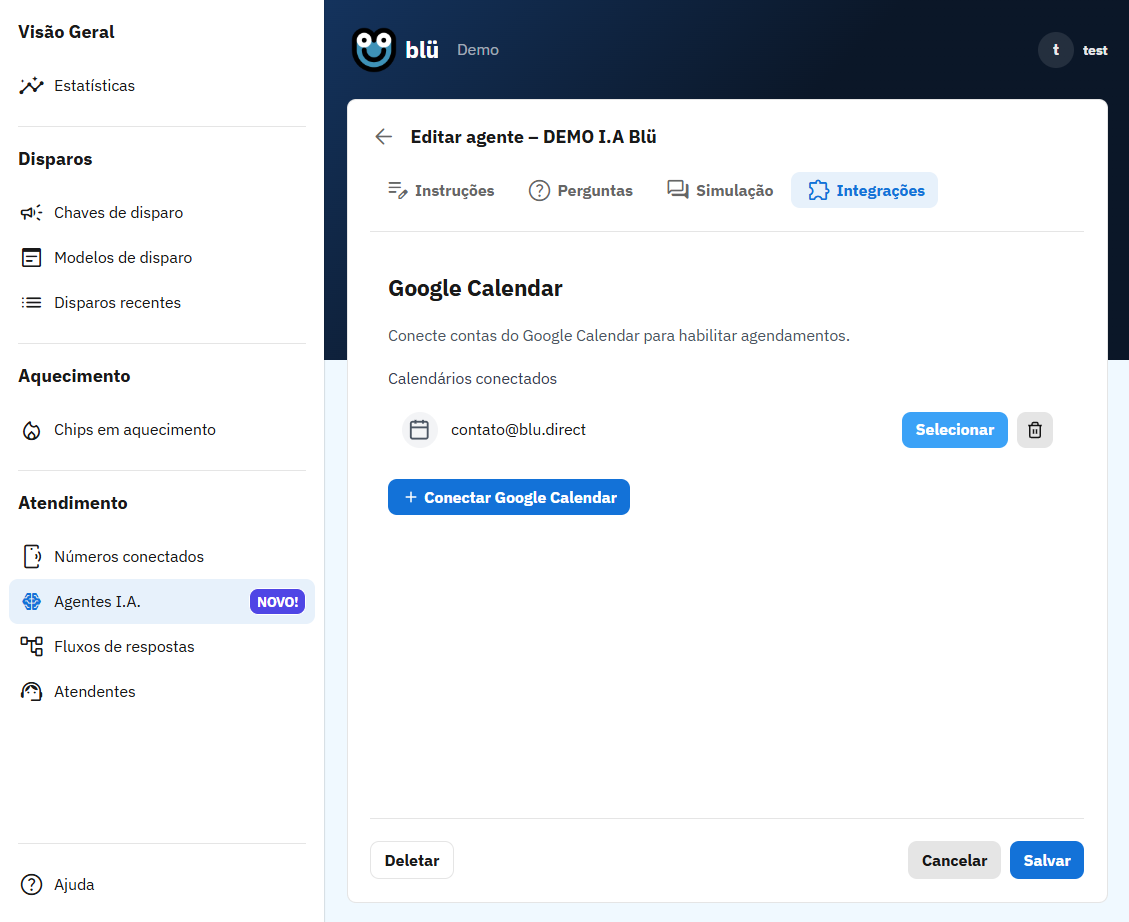Click the Ajuda question mark icon

(32, 885)
